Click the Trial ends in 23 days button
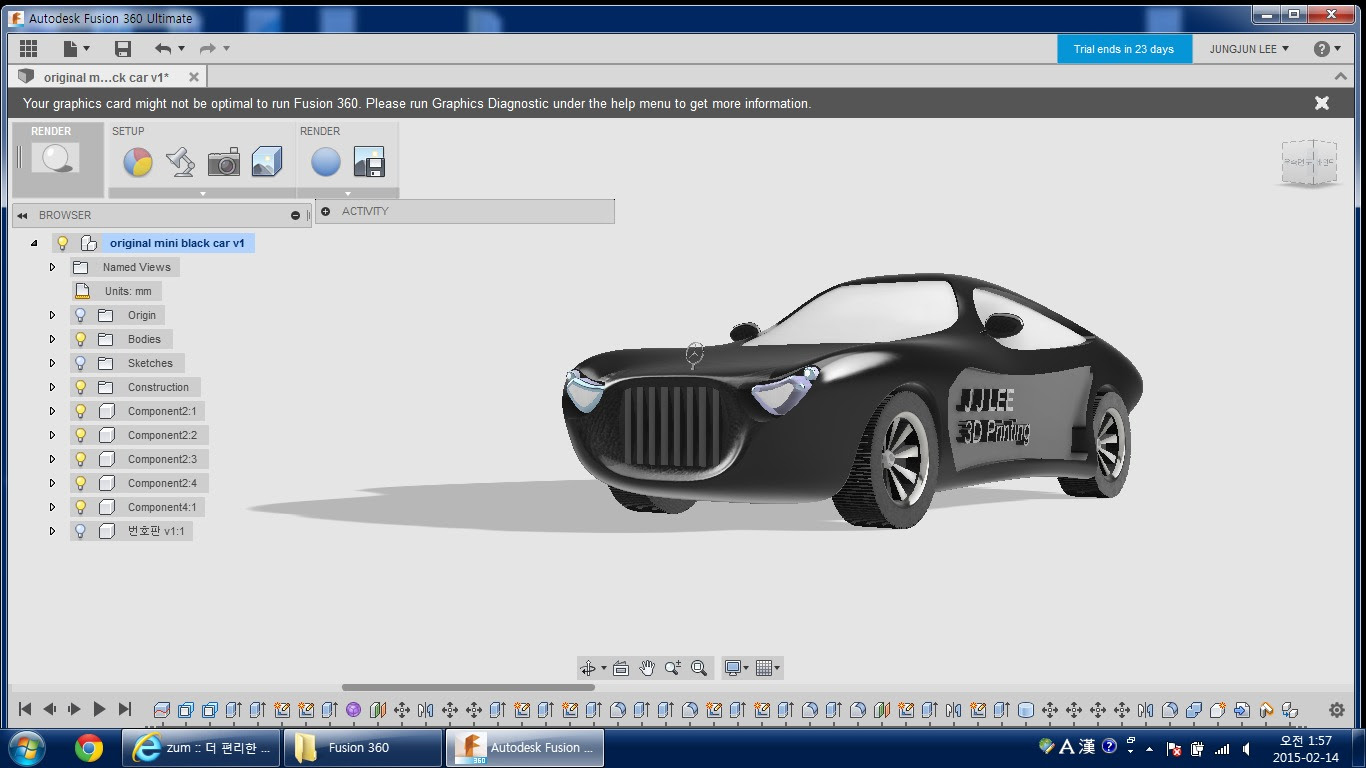Screen dimensions: 1366x768 pos(1124,49)
